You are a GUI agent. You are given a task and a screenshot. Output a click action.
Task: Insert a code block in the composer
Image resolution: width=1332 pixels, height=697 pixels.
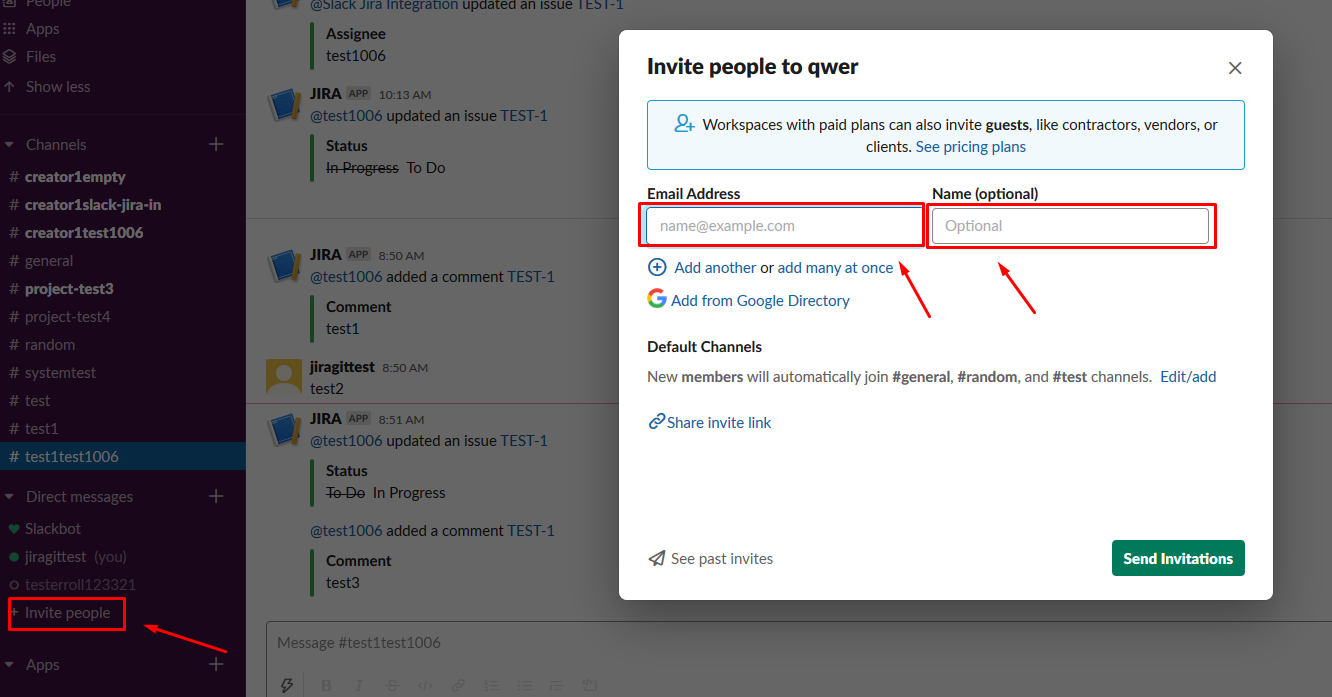point(590,686)
